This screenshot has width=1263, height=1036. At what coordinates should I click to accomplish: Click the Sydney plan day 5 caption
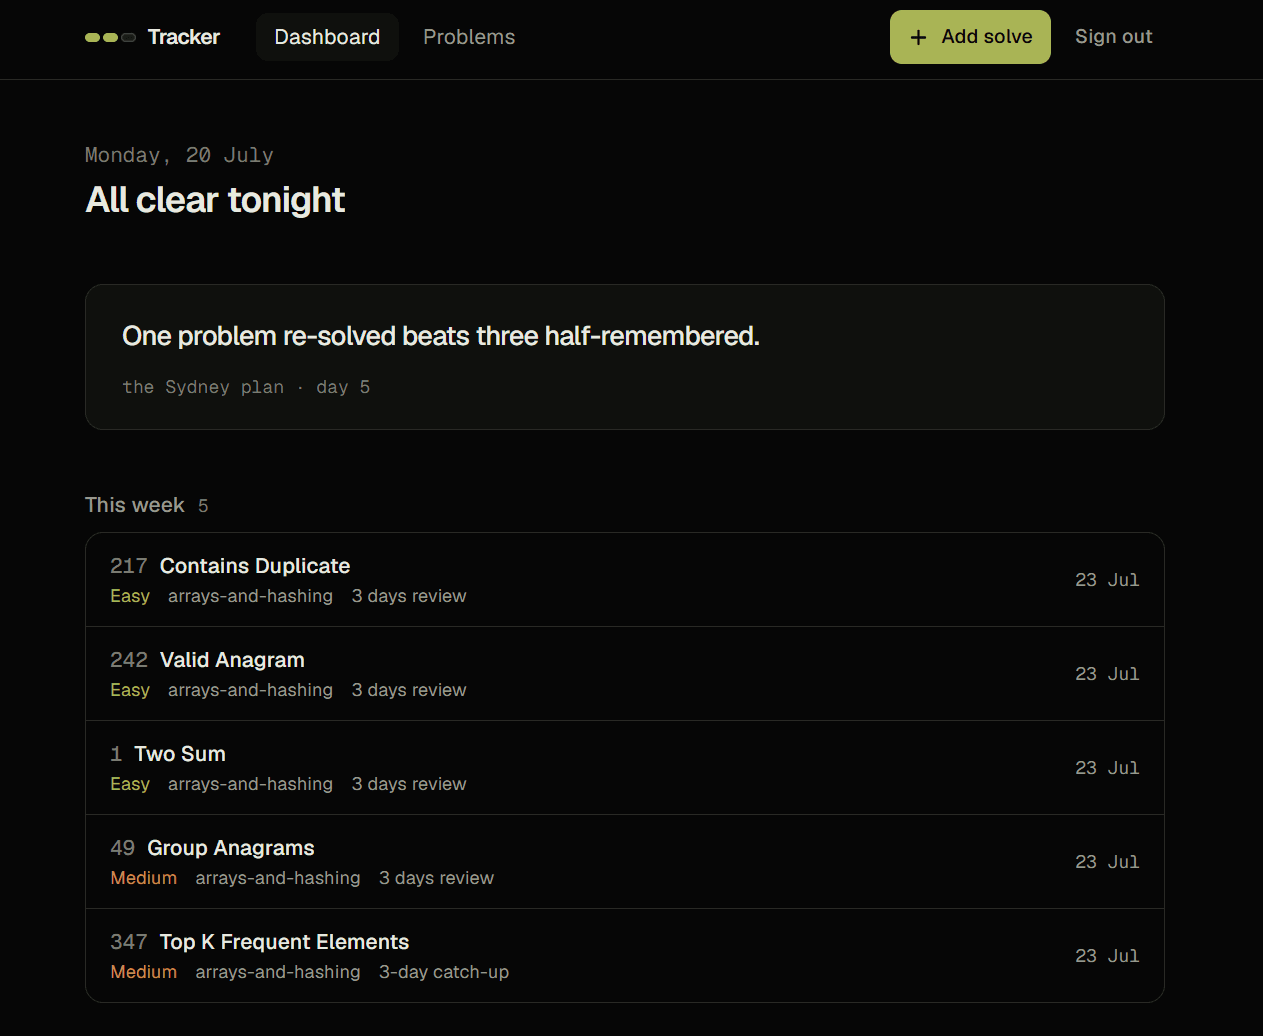[x=246, y=387]
